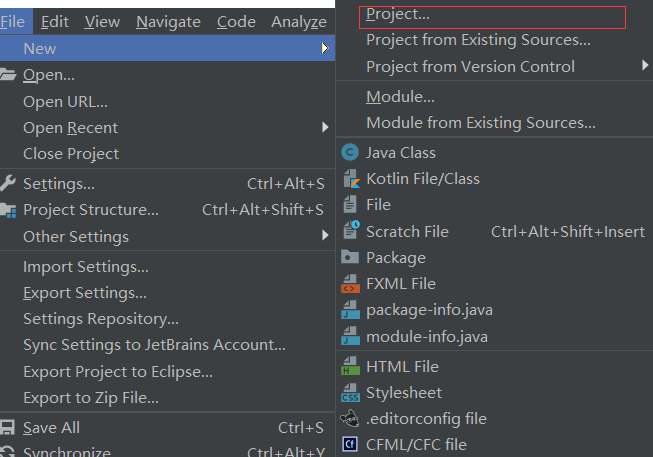This screenshot has width=653, height=457.
Task: Click the CFML/CFC file icon
Action: (x=350, y=444)
